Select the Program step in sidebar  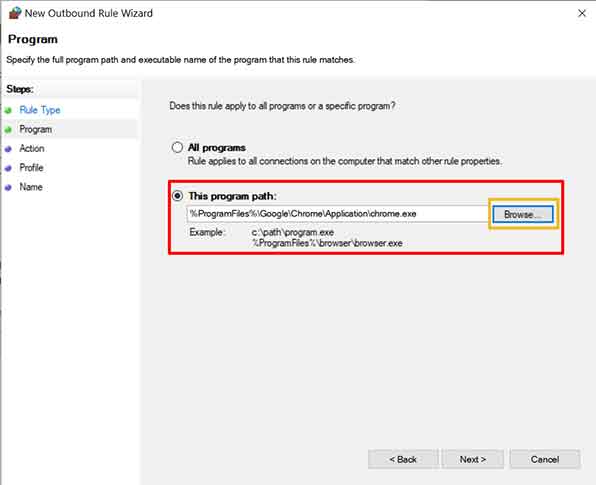(36, 130)
